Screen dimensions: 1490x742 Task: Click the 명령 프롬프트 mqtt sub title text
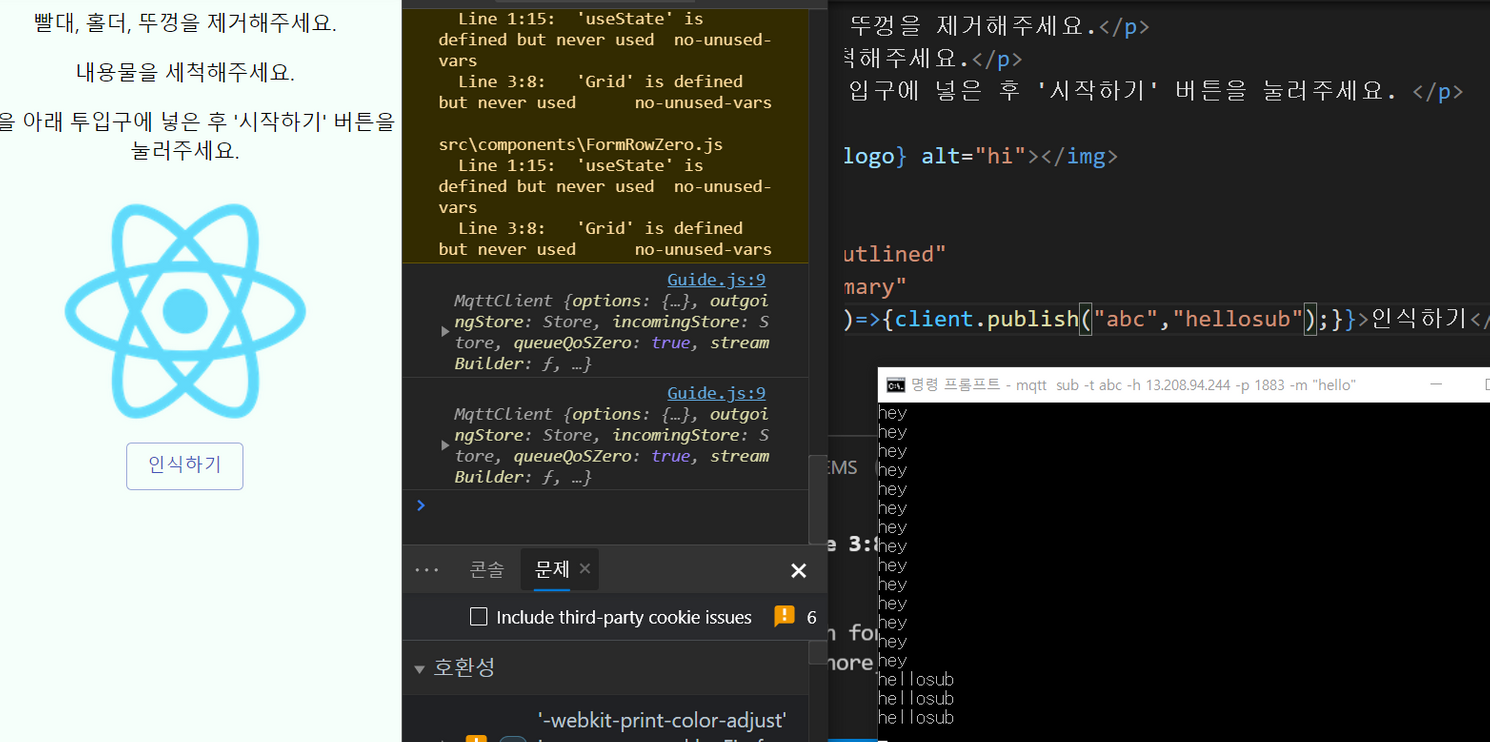(1133, 385)
